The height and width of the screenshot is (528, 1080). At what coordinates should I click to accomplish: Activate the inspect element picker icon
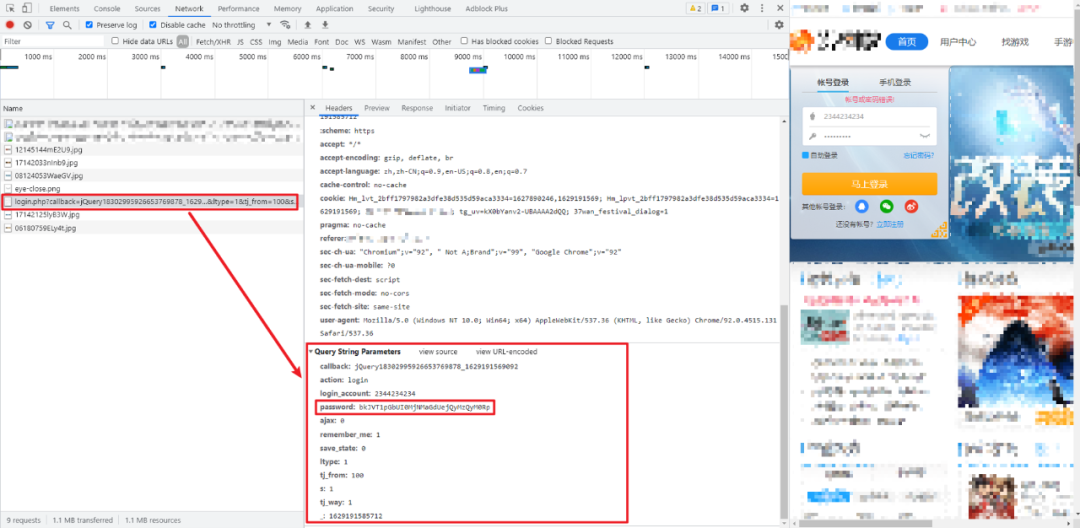[x=10, y=8]
